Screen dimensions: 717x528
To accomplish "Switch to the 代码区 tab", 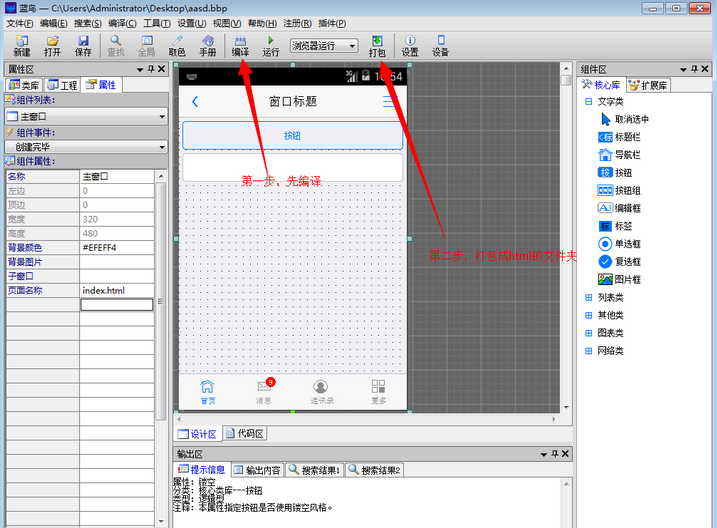I will (x=245, y=433).
